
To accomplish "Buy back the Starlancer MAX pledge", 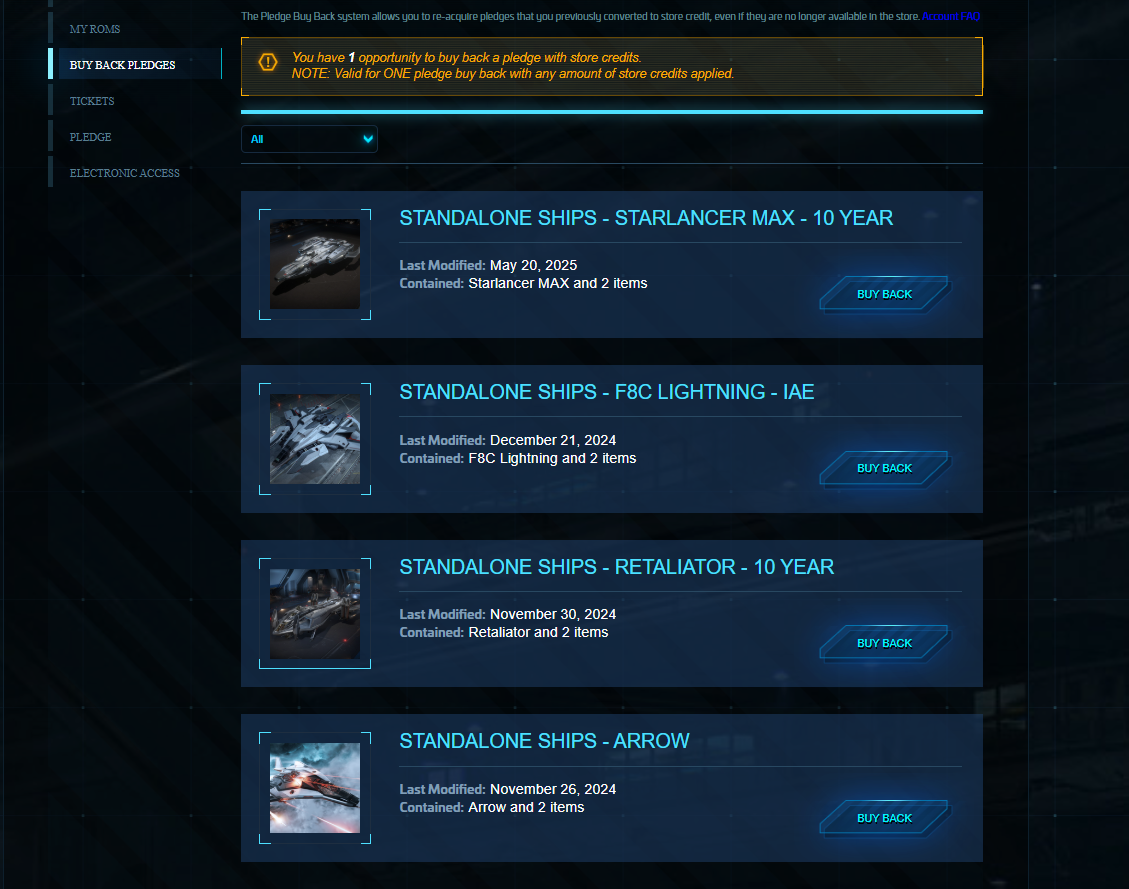I will (885, 294).
